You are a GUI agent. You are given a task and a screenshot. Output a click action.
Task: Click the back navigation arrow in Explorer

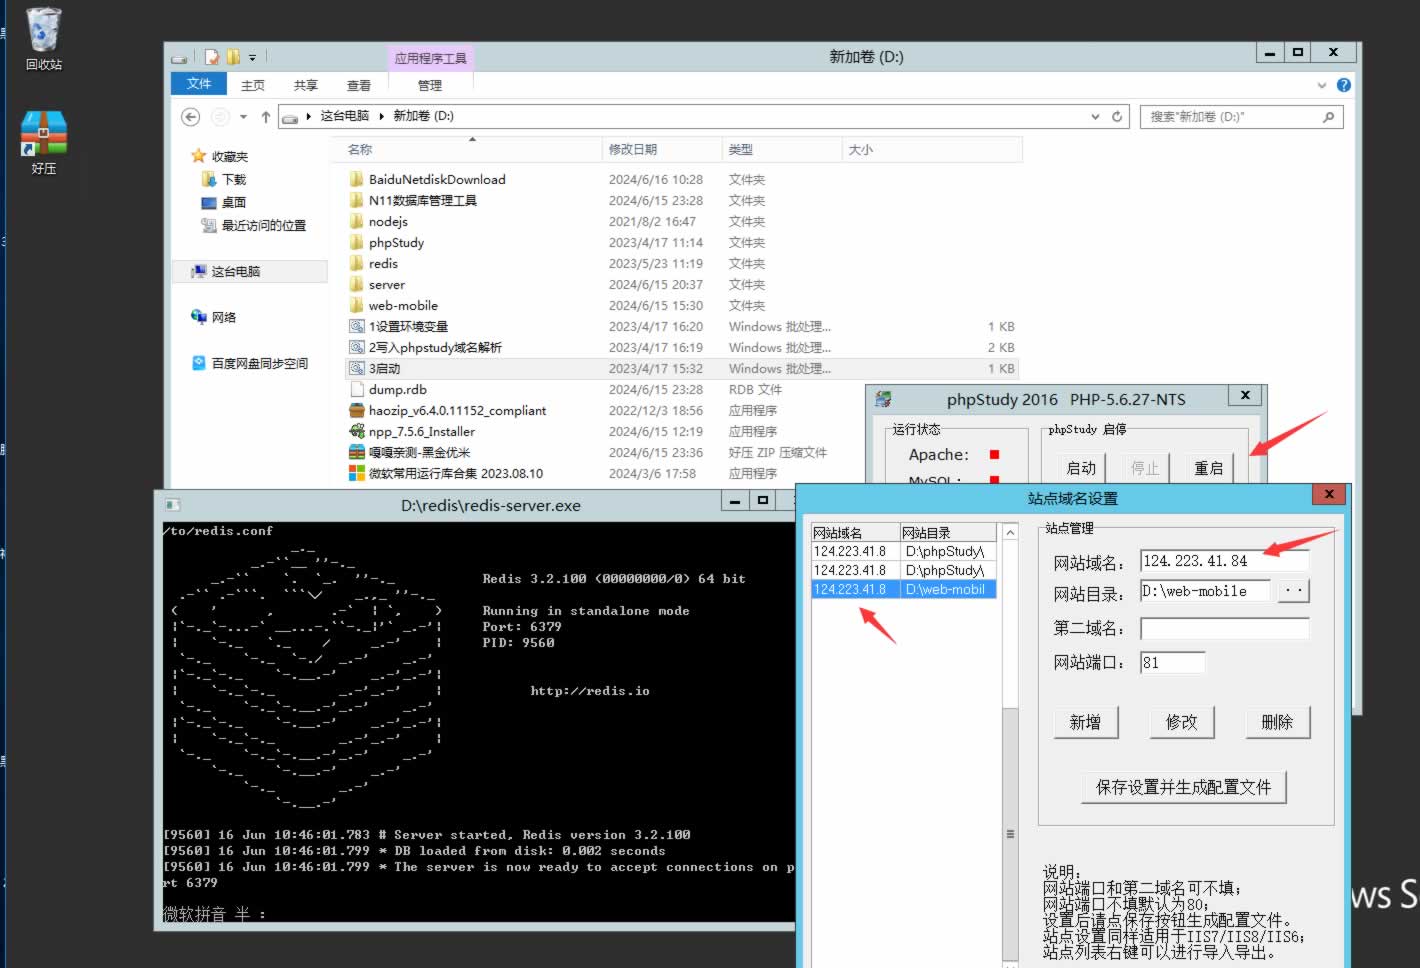pyautogui.click(x=190, y=117)
